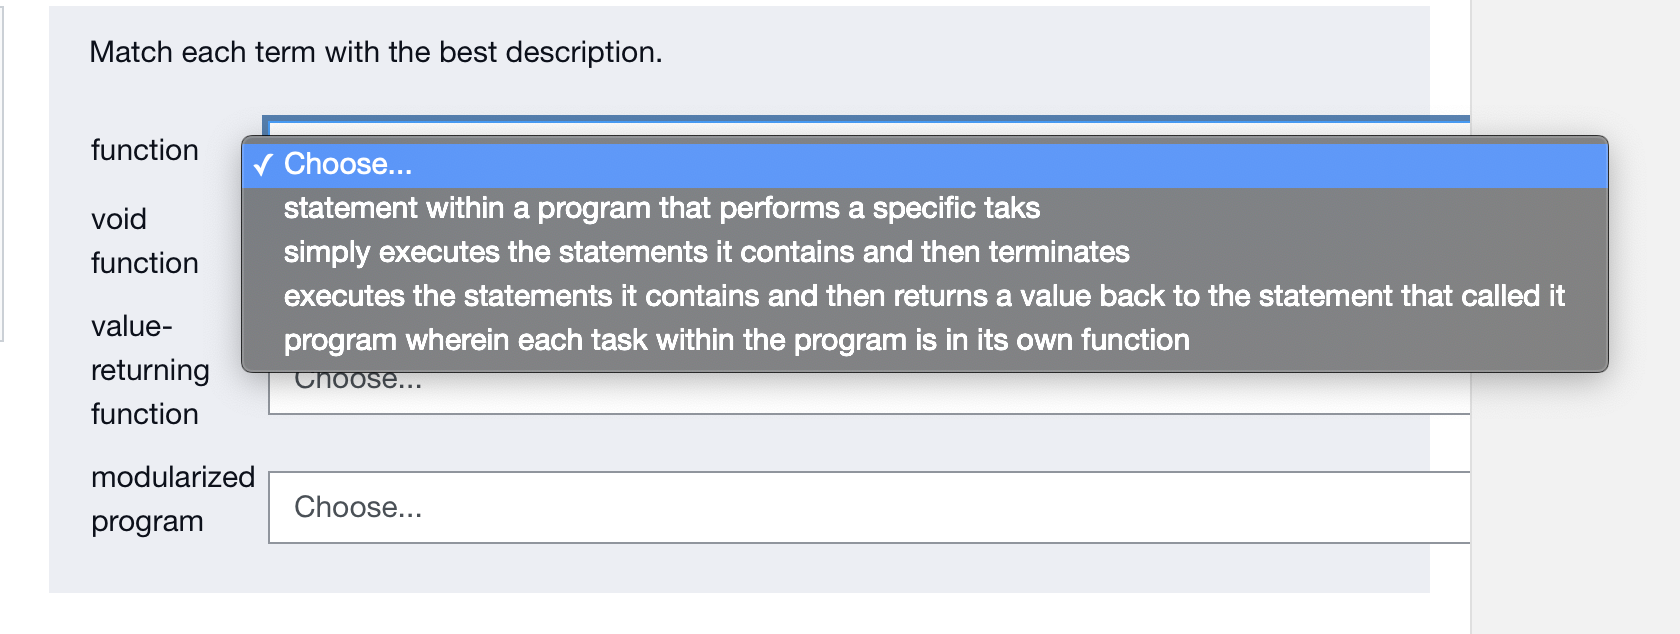
Task: Click the 'Choose...' text in modularized program field
Action: click(358, 507)
